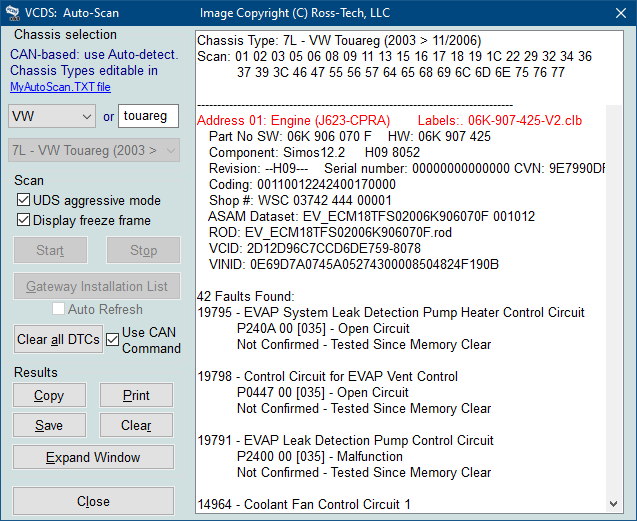The image size is (637, 521).
Task: Select the 'Address 01: Engine (J623-CPRA)' line
Action: coord(293,120)
